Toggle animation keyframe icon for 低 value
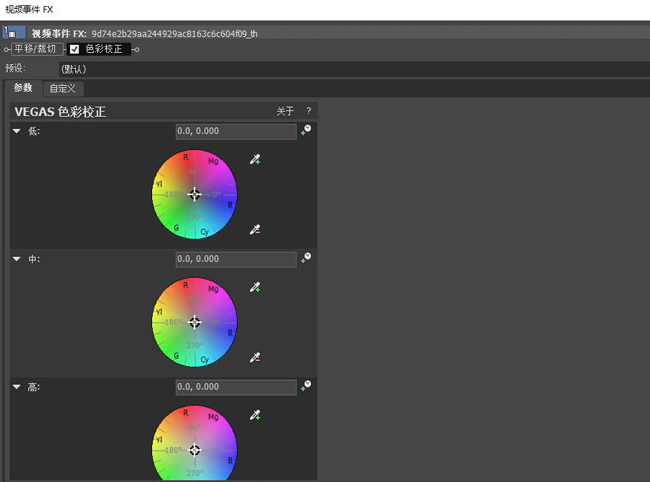This screenshot has height=482, width=650. (306, 130)
